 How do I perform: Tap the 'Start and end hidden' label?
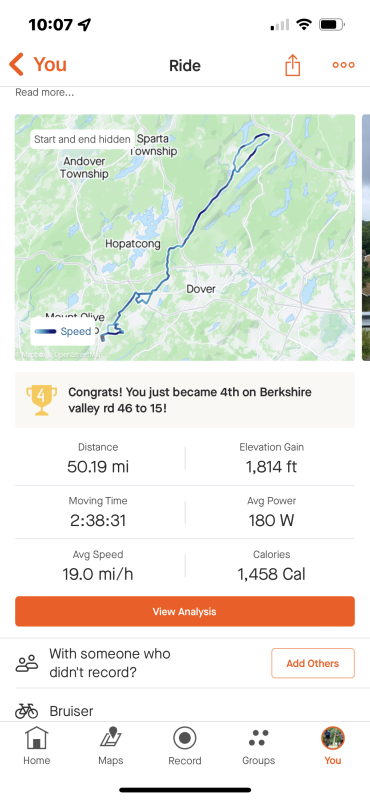(x=82, y=139)
